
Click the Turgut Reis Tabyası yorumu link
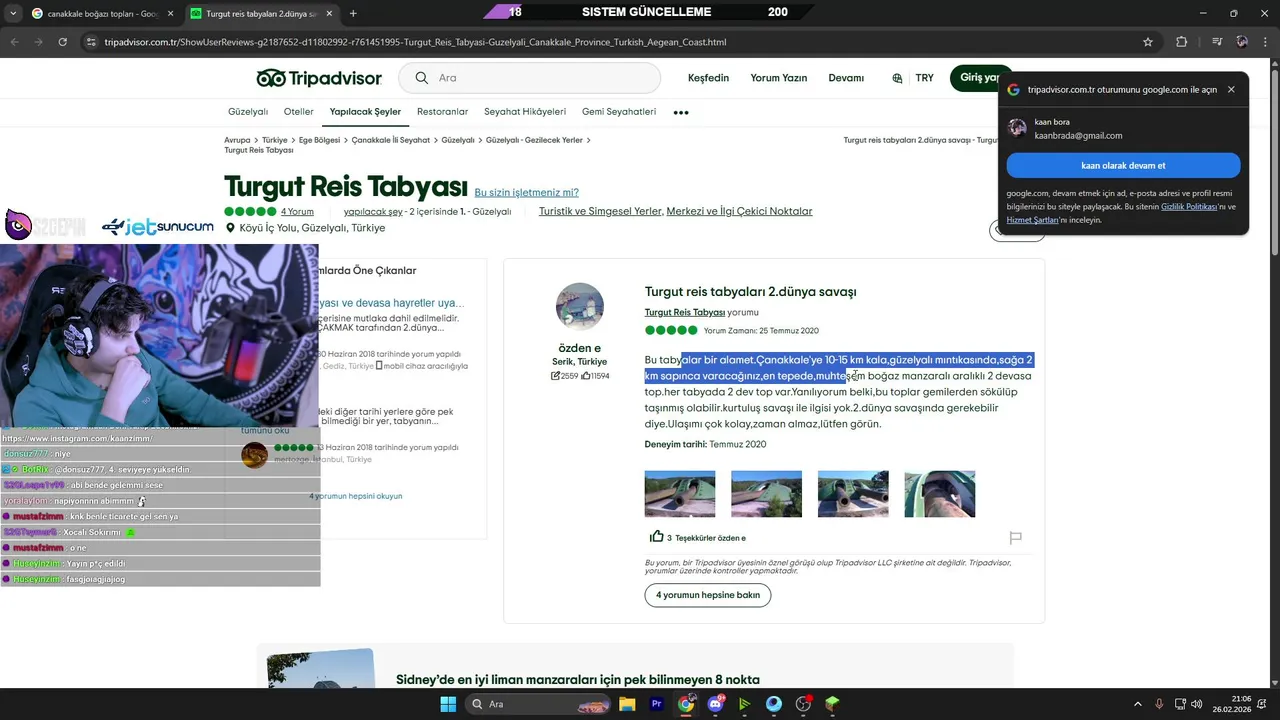point(685,313)
